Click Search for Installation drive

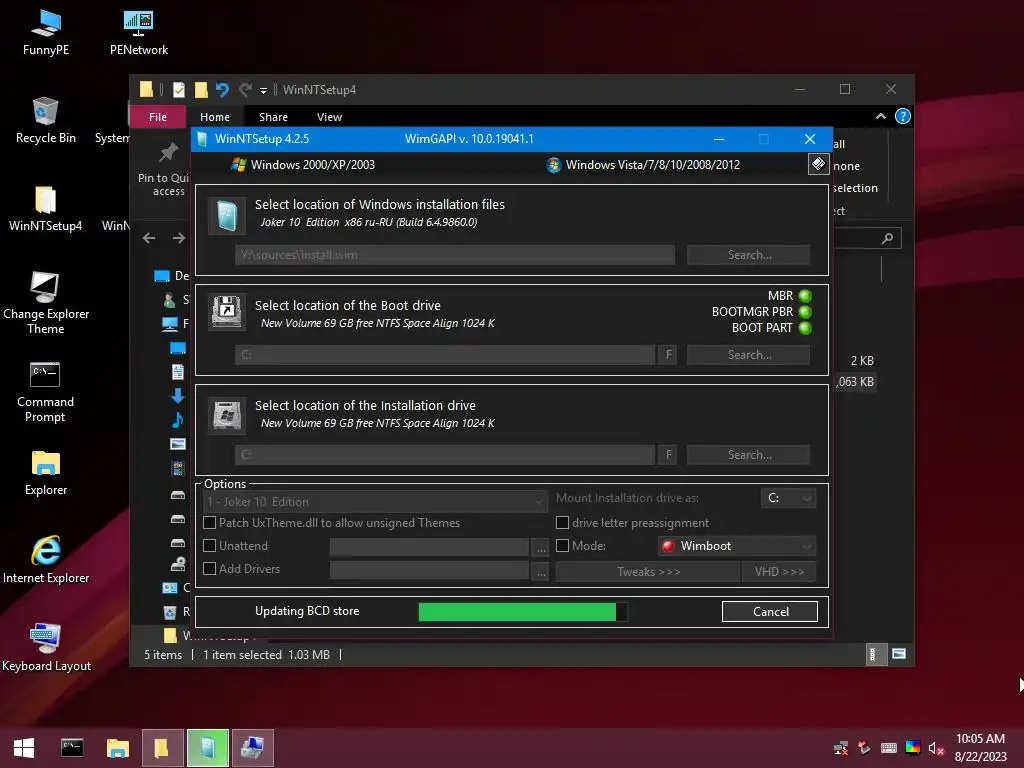pyautogui.click(x=748, y=455)
